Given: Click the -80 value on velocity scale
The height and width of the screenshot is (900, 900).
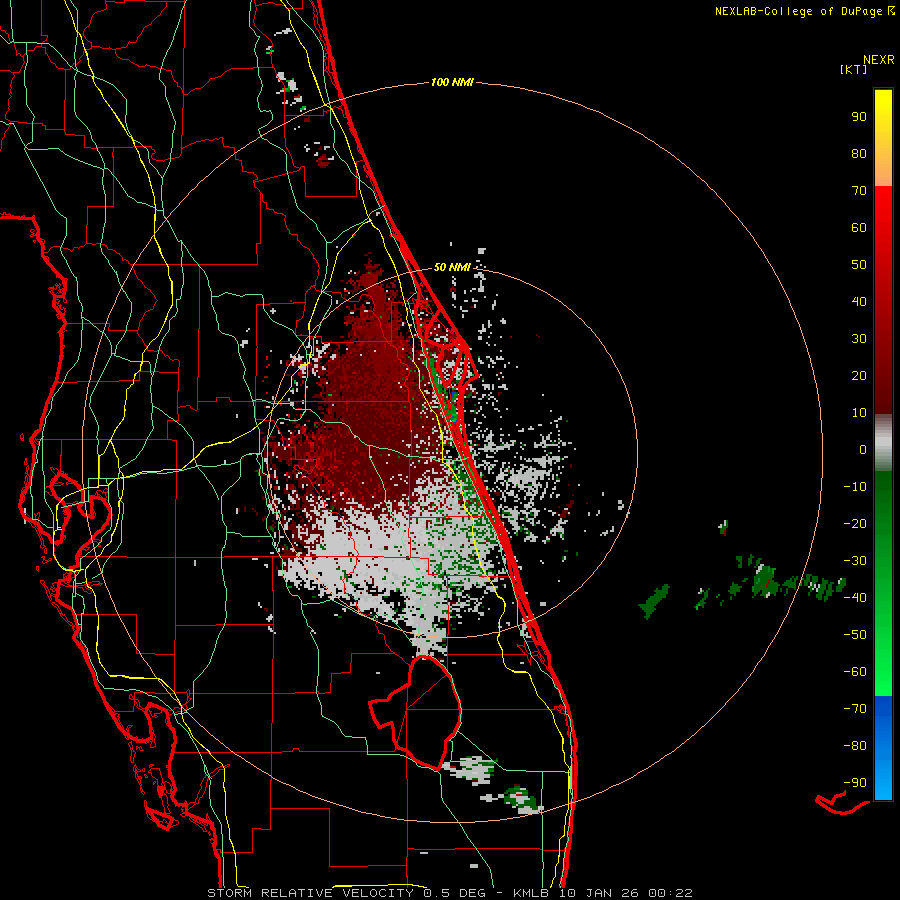Looking at the screenshot, I should pos(855,746).
